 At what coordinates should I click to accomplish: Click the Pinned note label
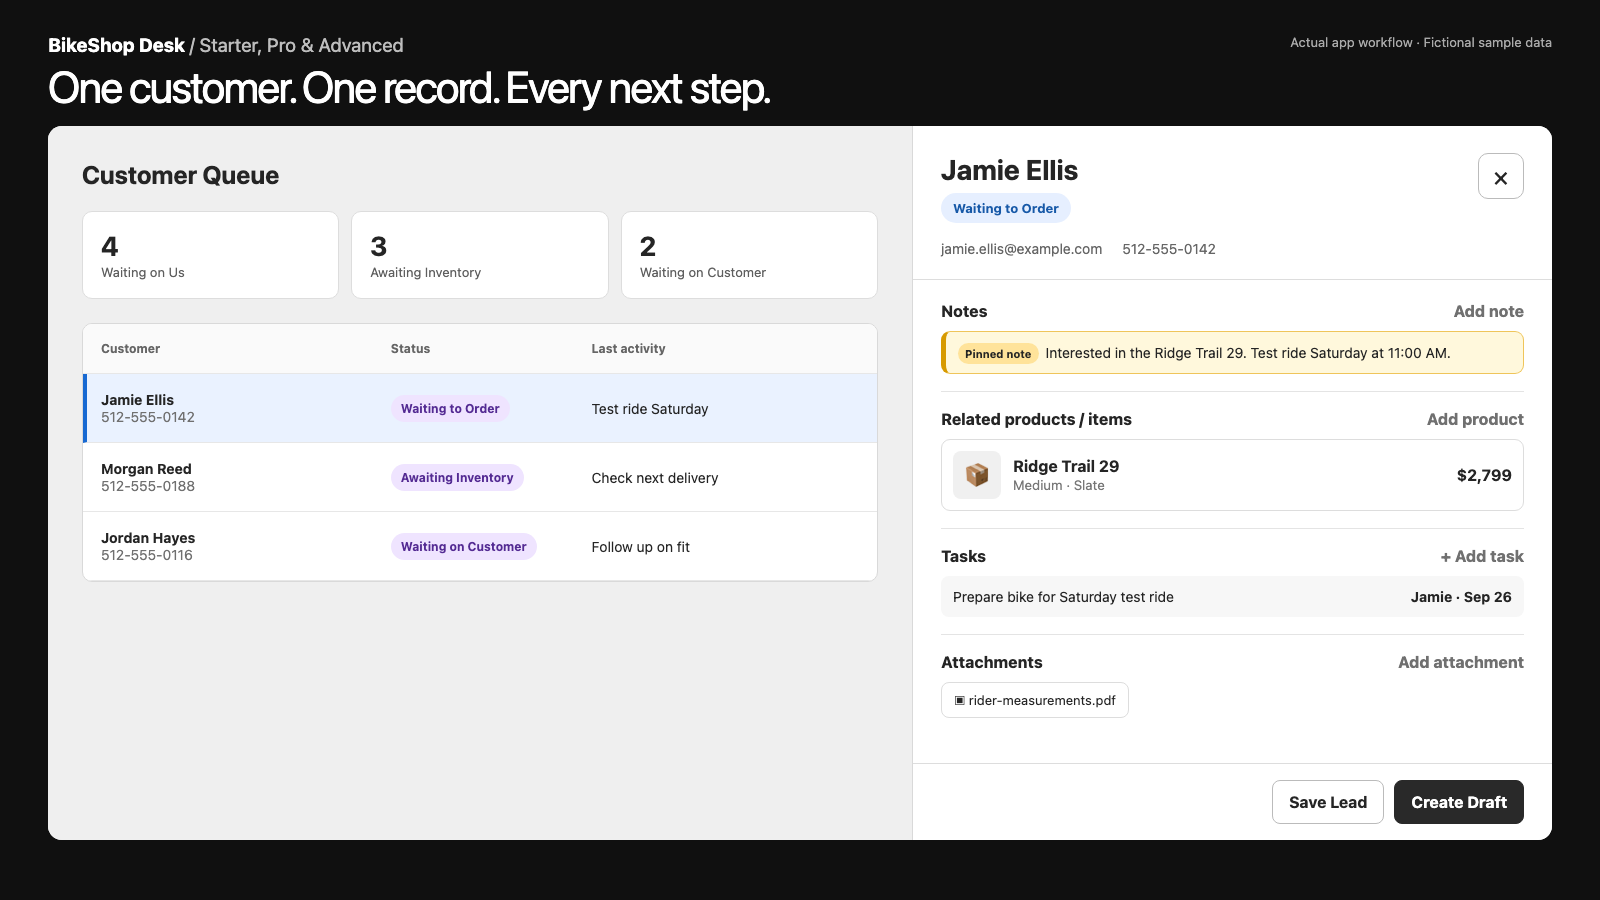tap(997, 354)
